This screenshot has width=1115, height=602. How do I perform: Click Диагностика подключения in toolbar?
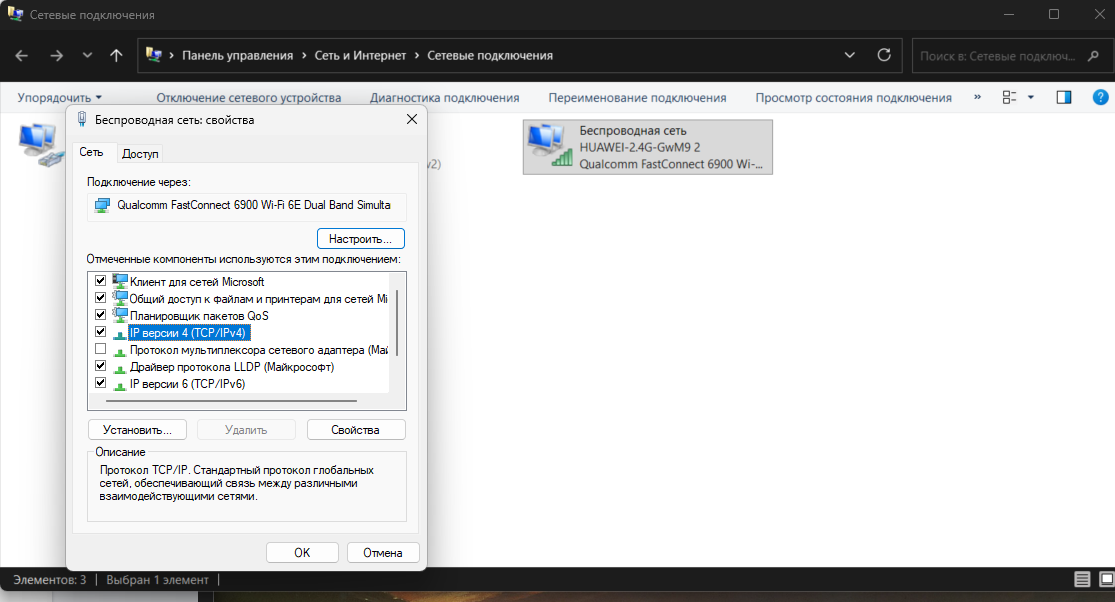[x=444, y=97]
